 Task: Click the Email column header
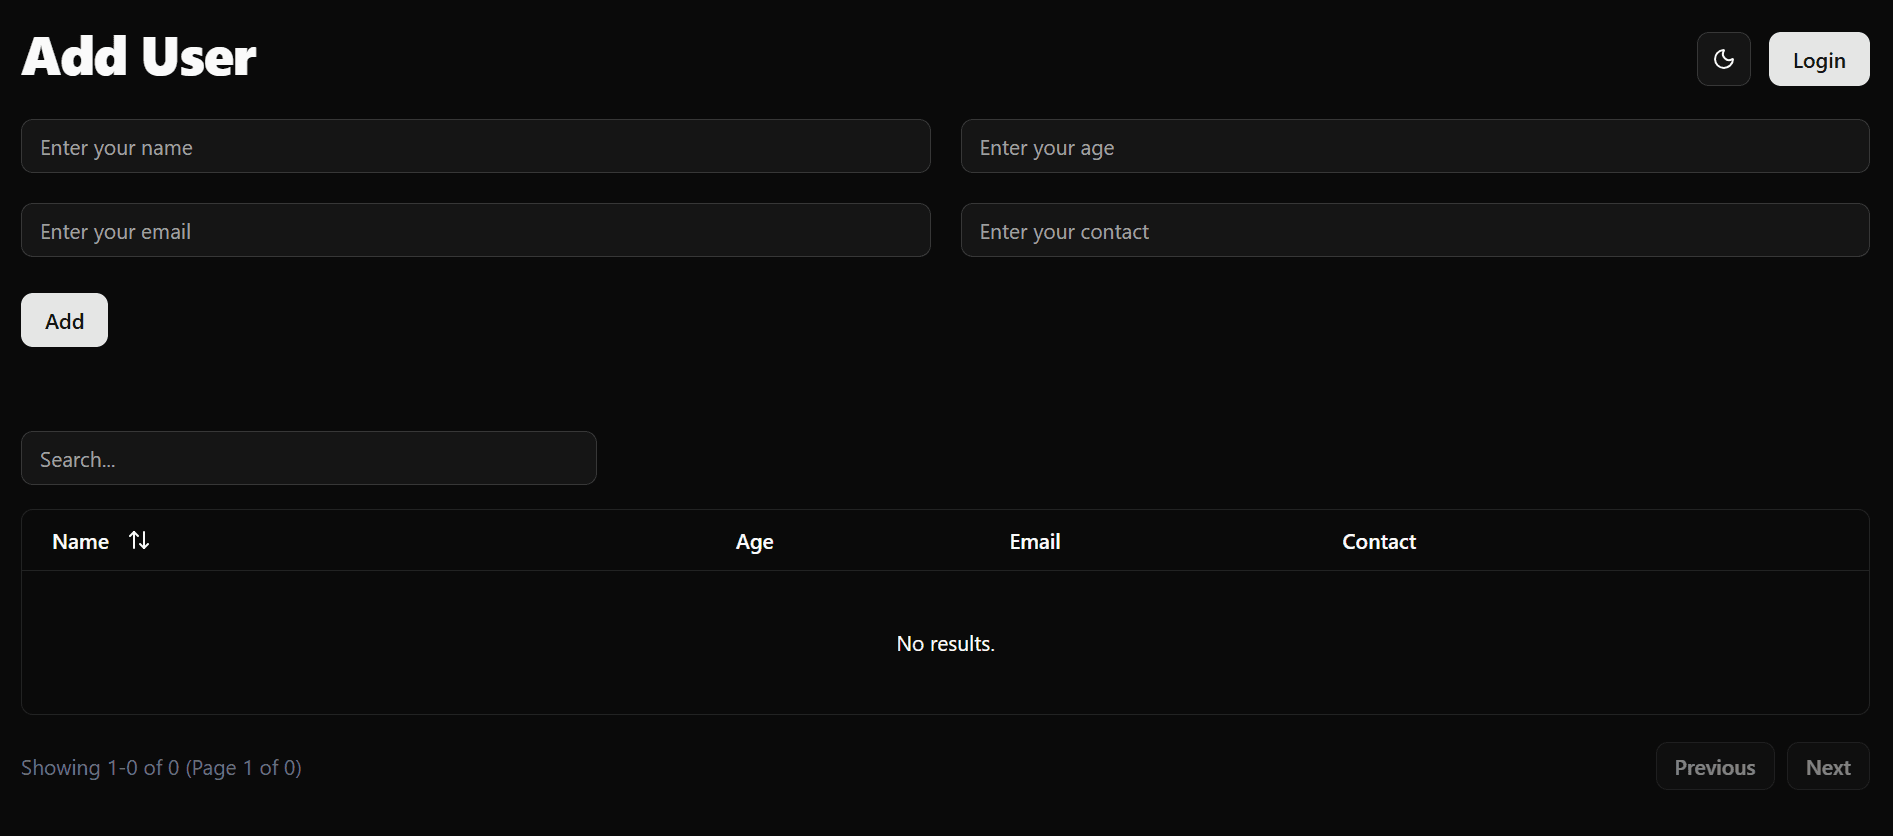[1034, 542]
